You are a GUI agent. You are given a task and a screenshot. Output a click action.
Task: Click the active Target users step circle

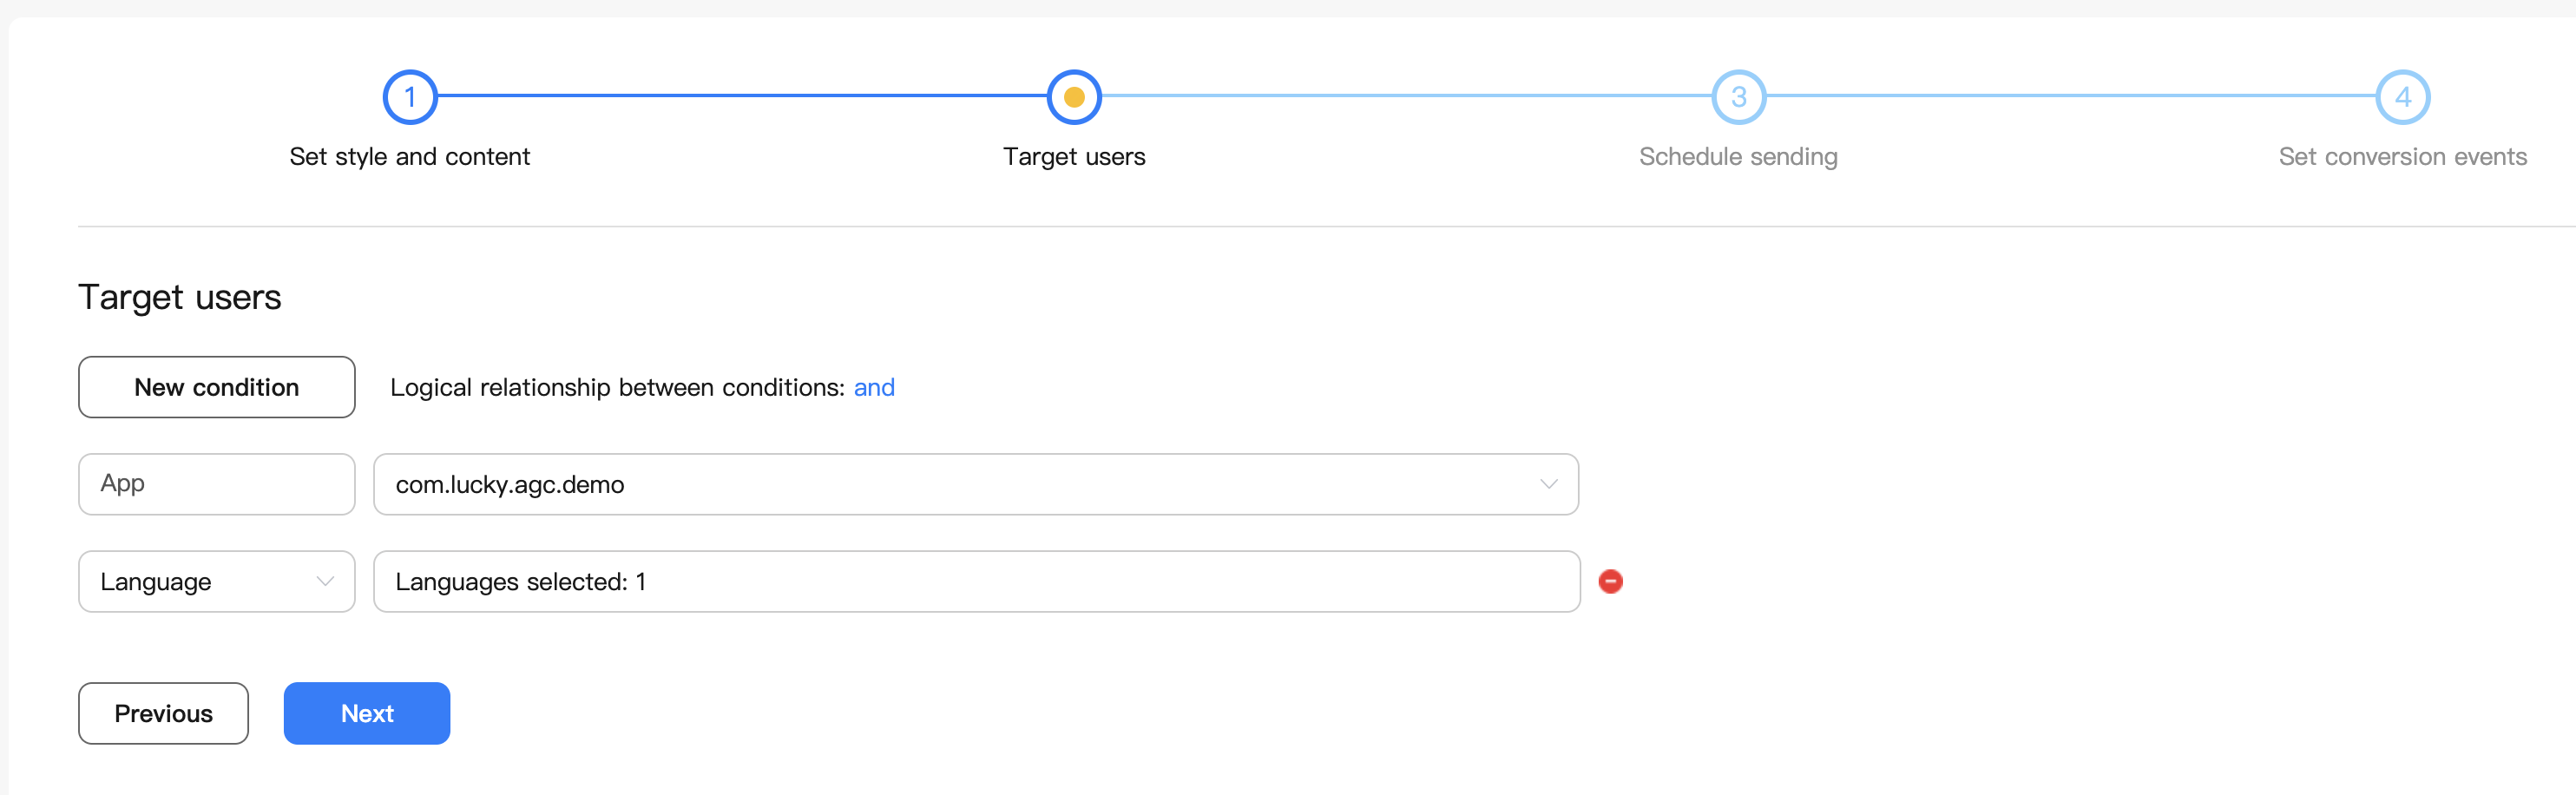[x=1074, y=97]
